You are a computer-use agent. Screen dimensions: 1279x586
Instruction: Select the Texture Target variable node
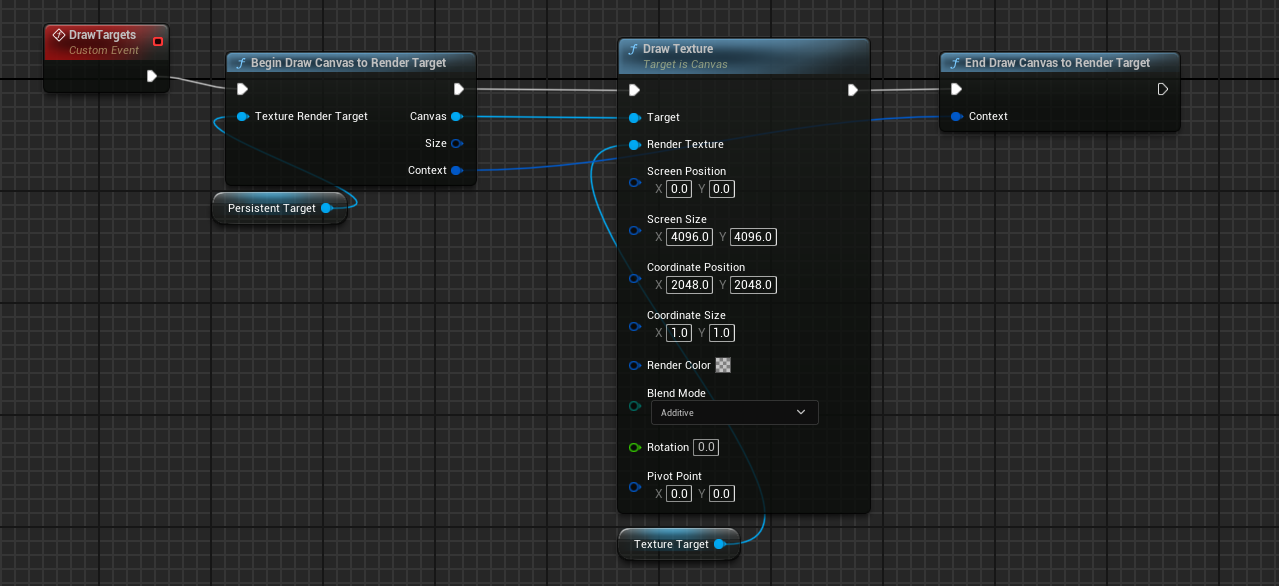coord(670,544)
